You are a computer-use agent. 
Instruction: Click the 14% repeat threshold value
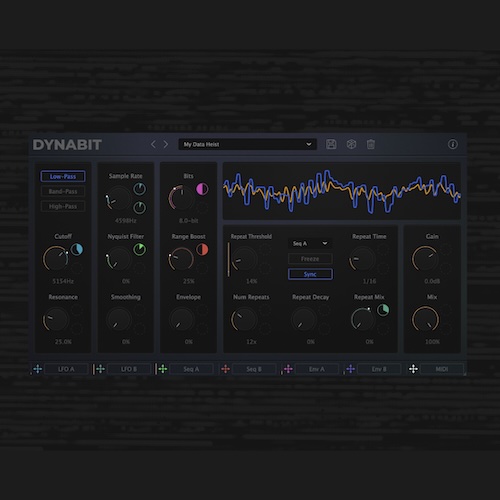251,281
